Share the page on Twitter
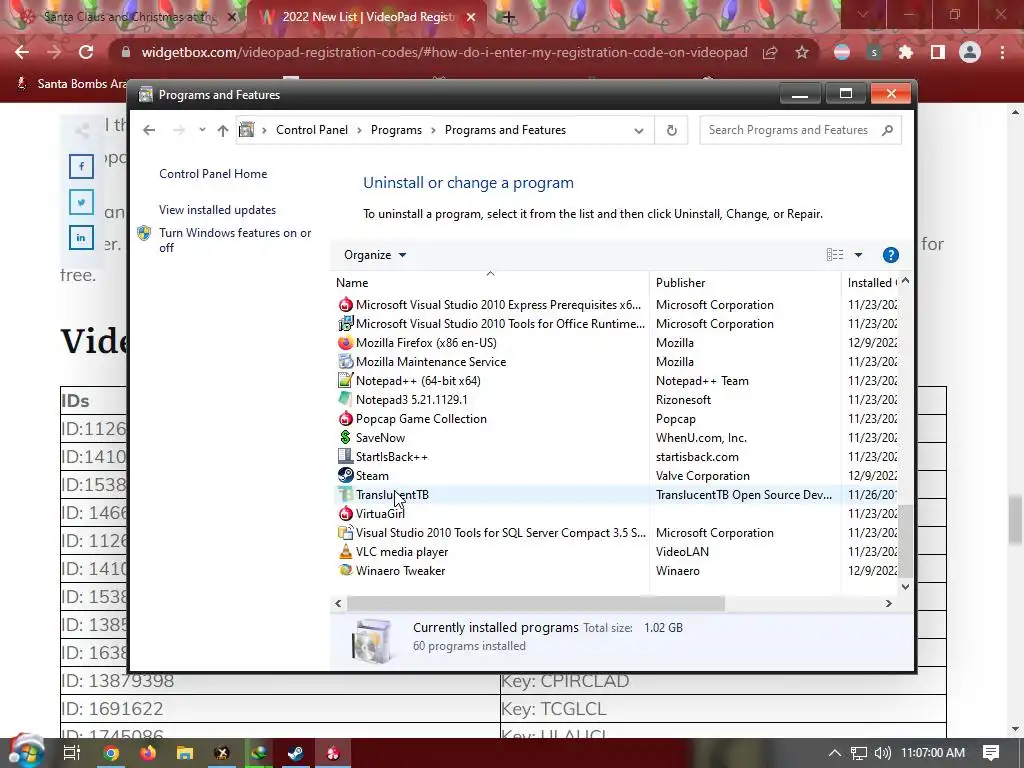1024x768 pixels. [x=82, y=202]
